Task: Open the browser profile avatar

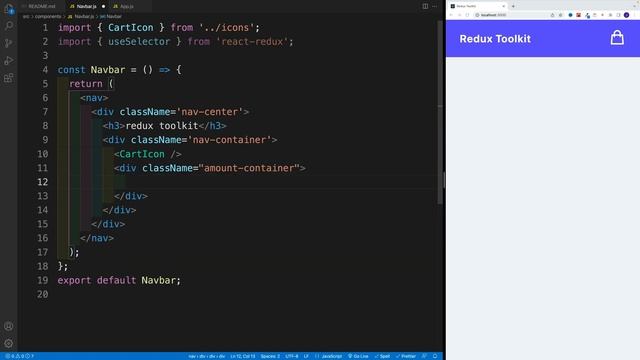Action: [x=627, y=15]
